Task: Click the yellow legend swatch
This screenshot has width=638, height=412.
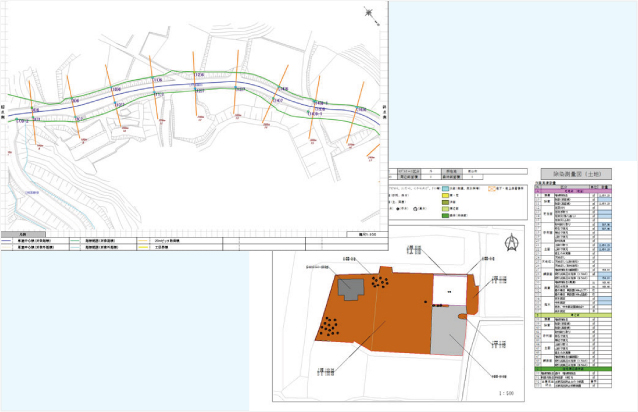Action: pos(445,196)
